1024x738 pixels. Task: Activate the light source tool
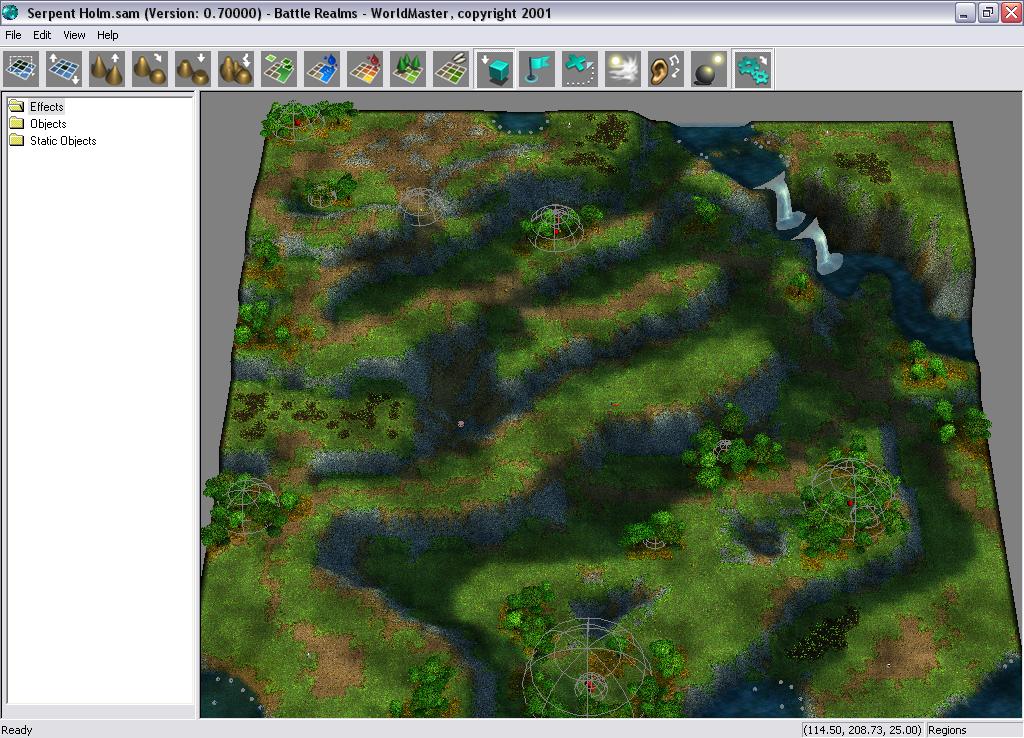(708, 68)
